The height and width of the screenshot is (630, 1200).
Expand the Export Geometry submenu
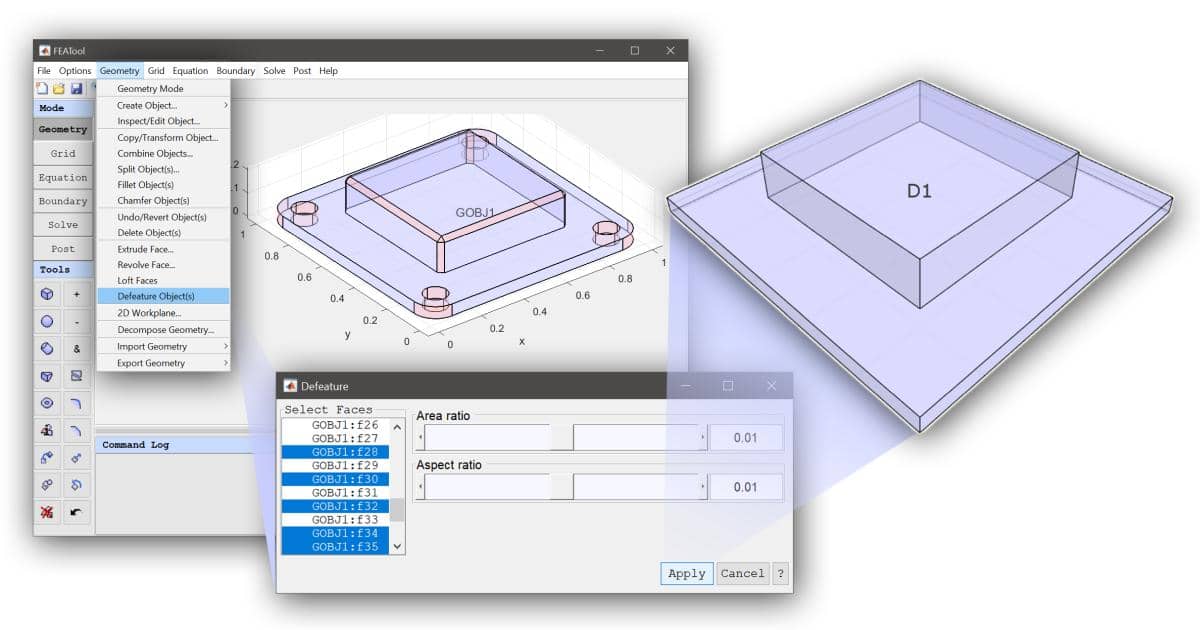click(x=164, y=363)
